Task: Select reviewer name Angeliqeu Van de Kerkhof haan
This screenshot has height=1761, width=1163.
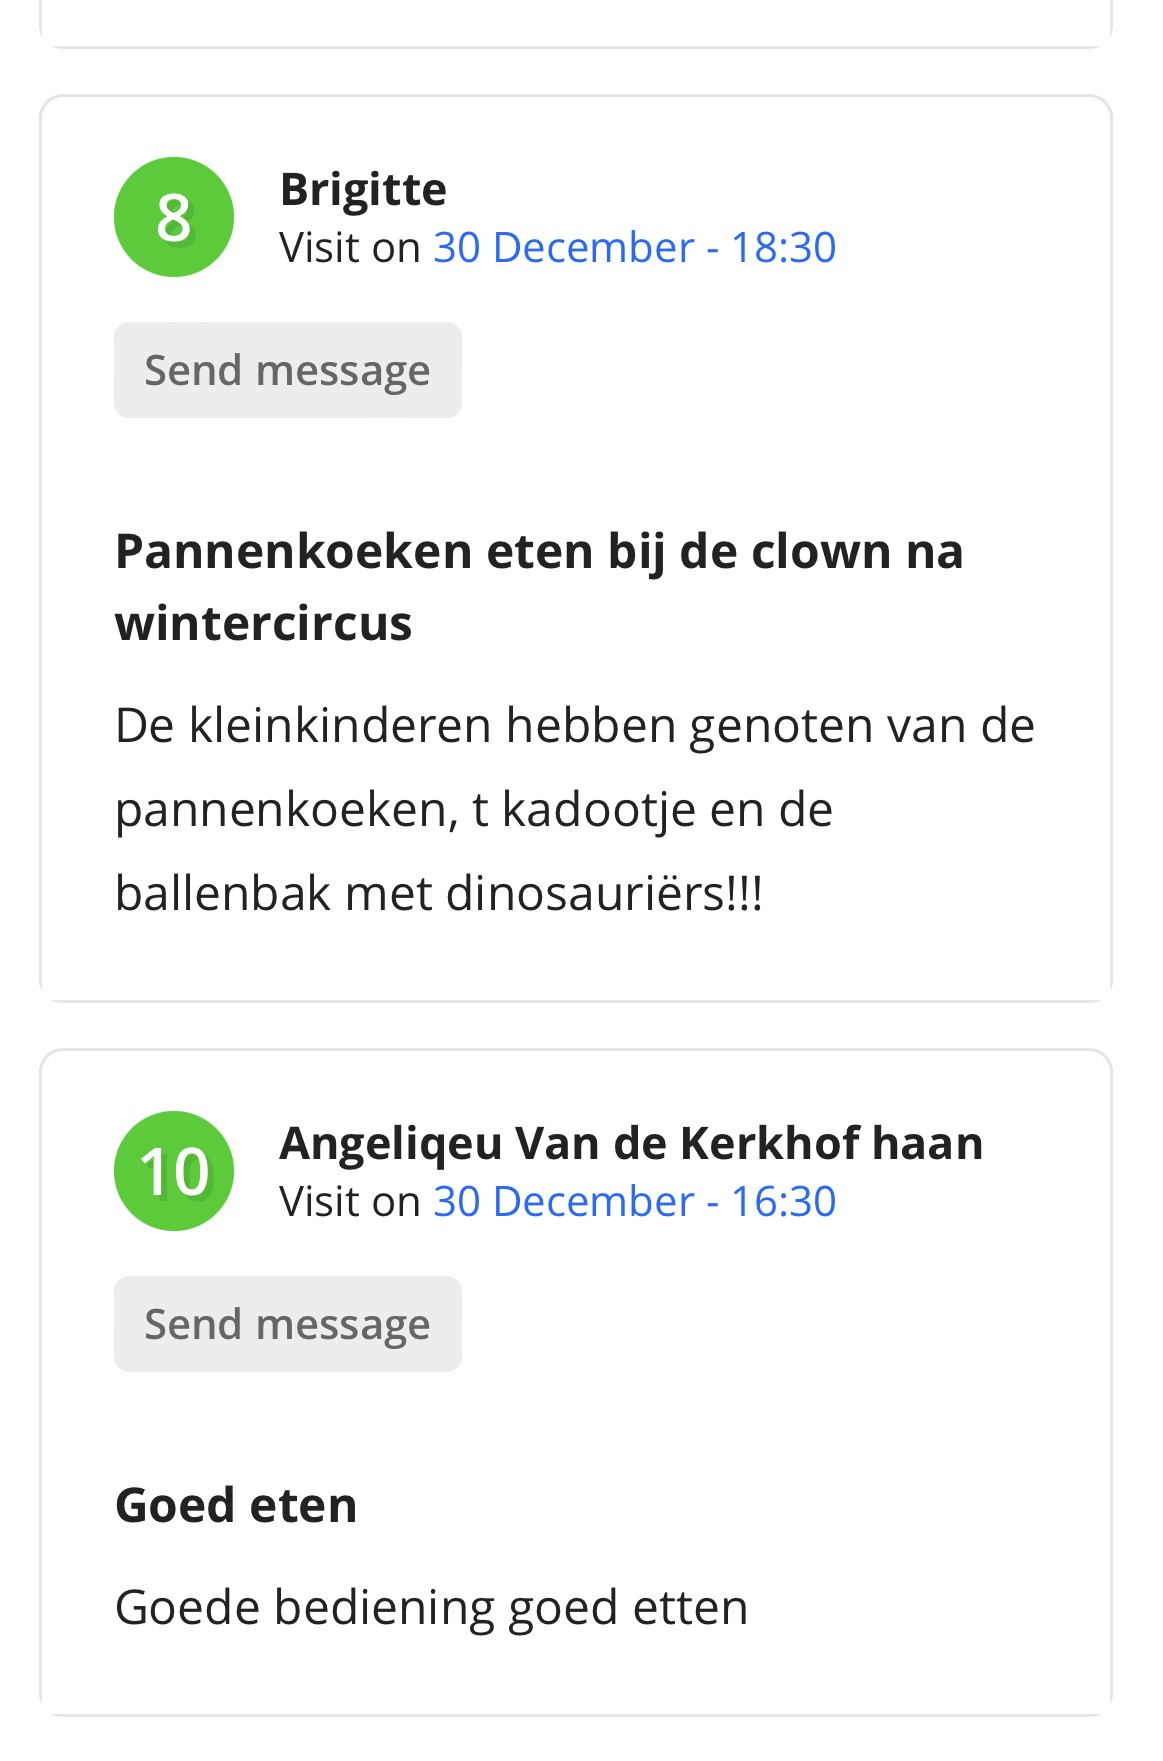Action: coord(631,1143)
